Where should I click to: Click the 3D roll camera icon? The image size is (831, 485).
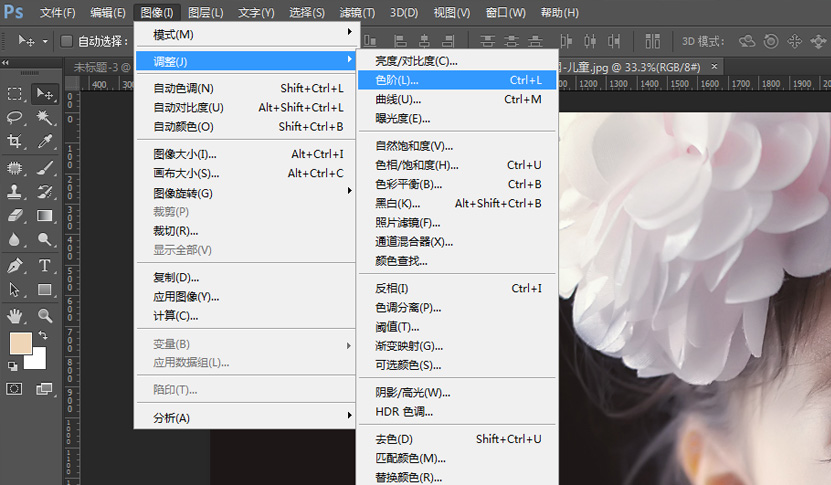click(771, 41)
